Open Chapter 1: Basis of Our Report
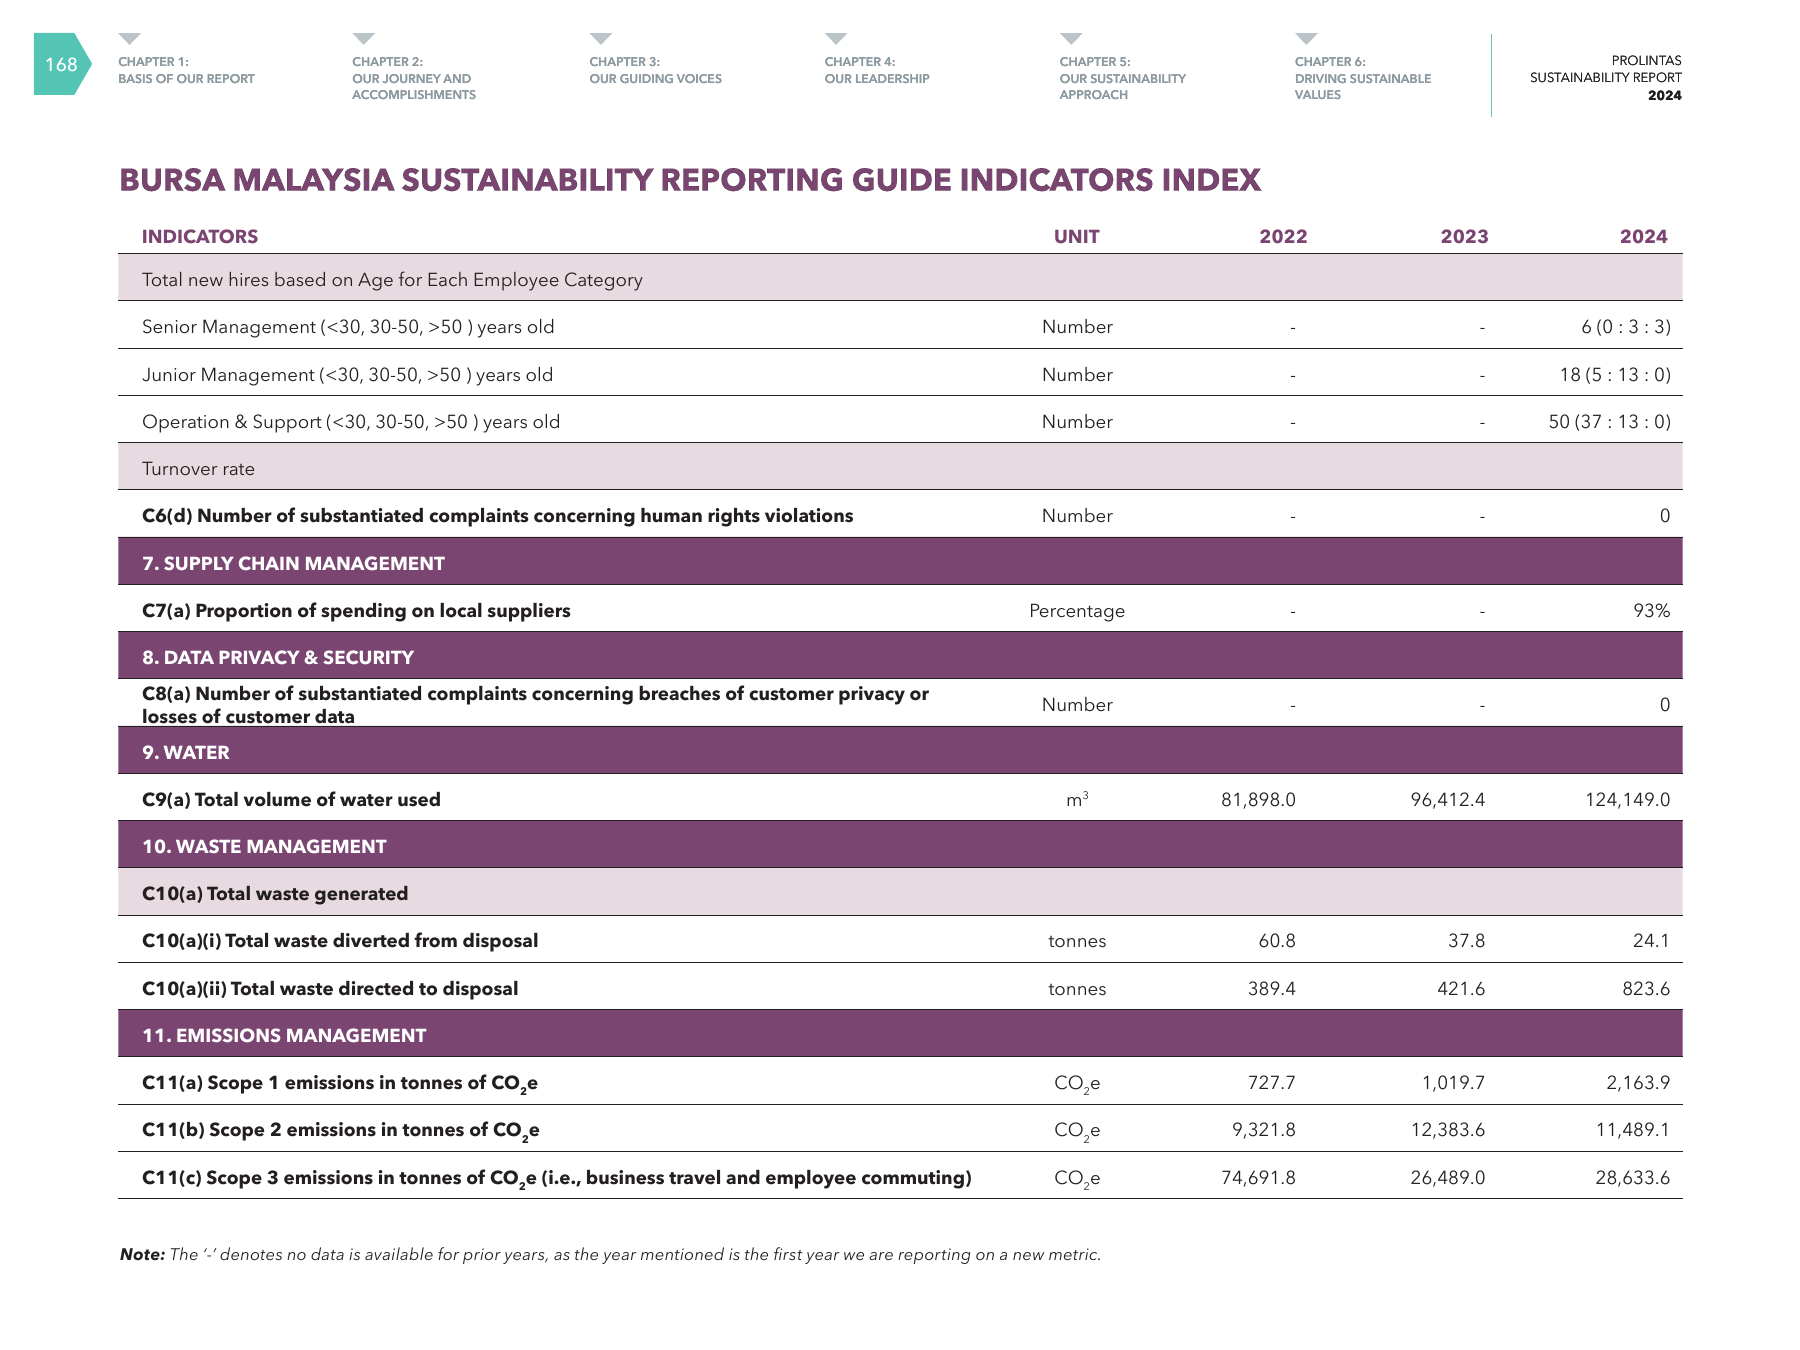This screenshot has height=1350, width=1800. 186,70
